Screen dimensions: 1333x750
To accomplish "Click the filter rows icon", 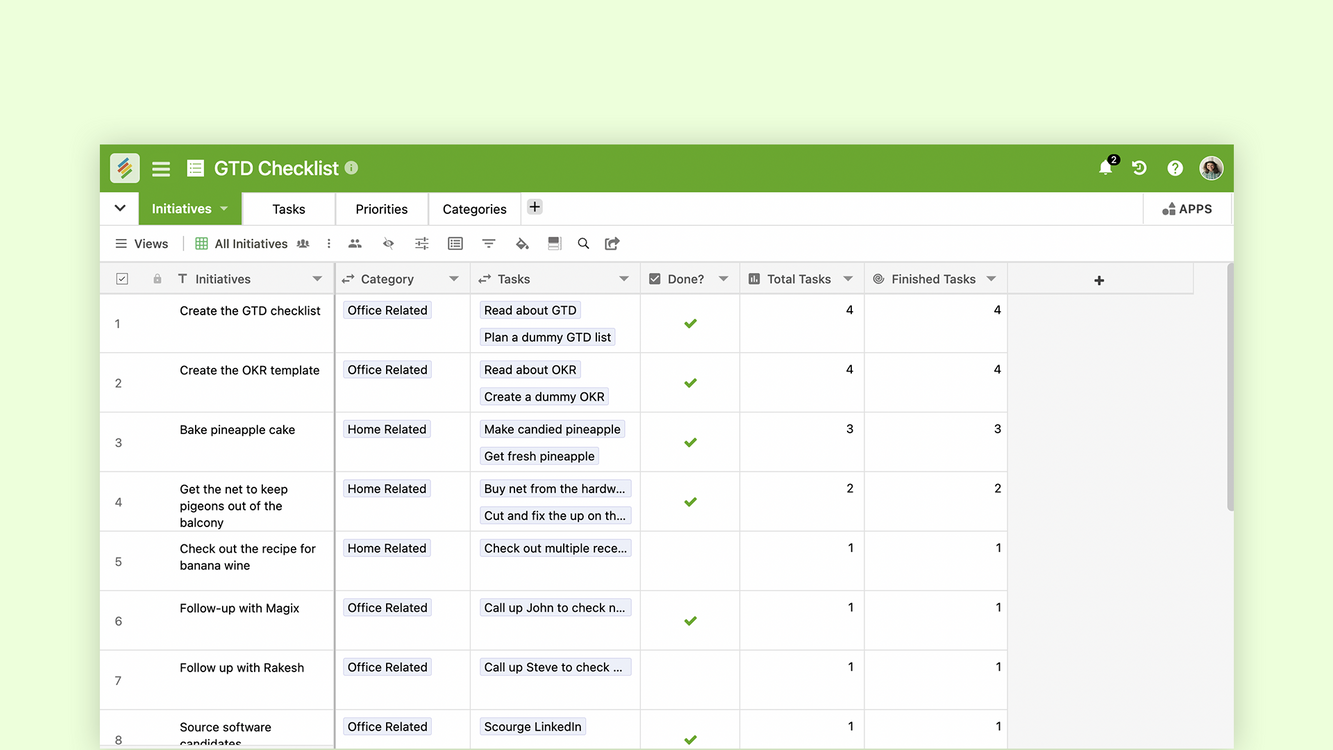I will tap(489, 243).
